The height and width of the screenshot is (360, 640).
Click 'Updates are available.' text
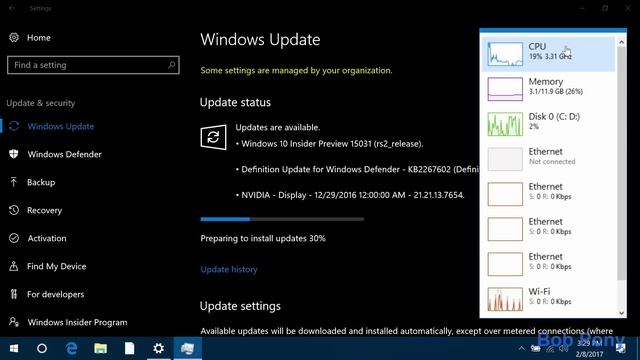coord(278,127)
